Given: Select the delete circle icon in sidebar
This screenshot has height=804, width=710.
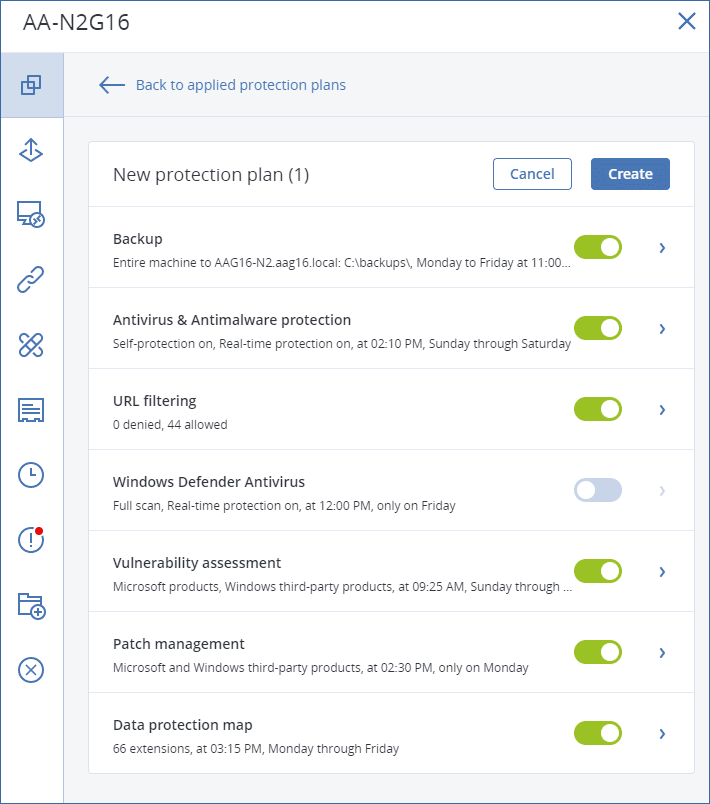Looking at the screenshot, I should click(31, 670).
